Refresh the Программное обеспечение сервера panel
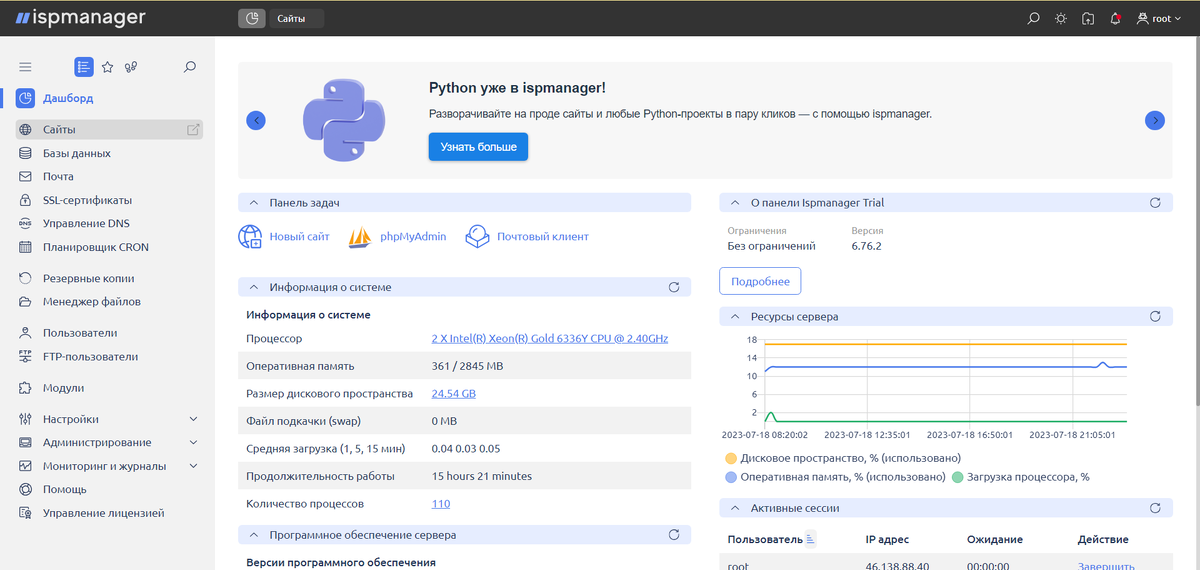 click(x=674, y=536)
